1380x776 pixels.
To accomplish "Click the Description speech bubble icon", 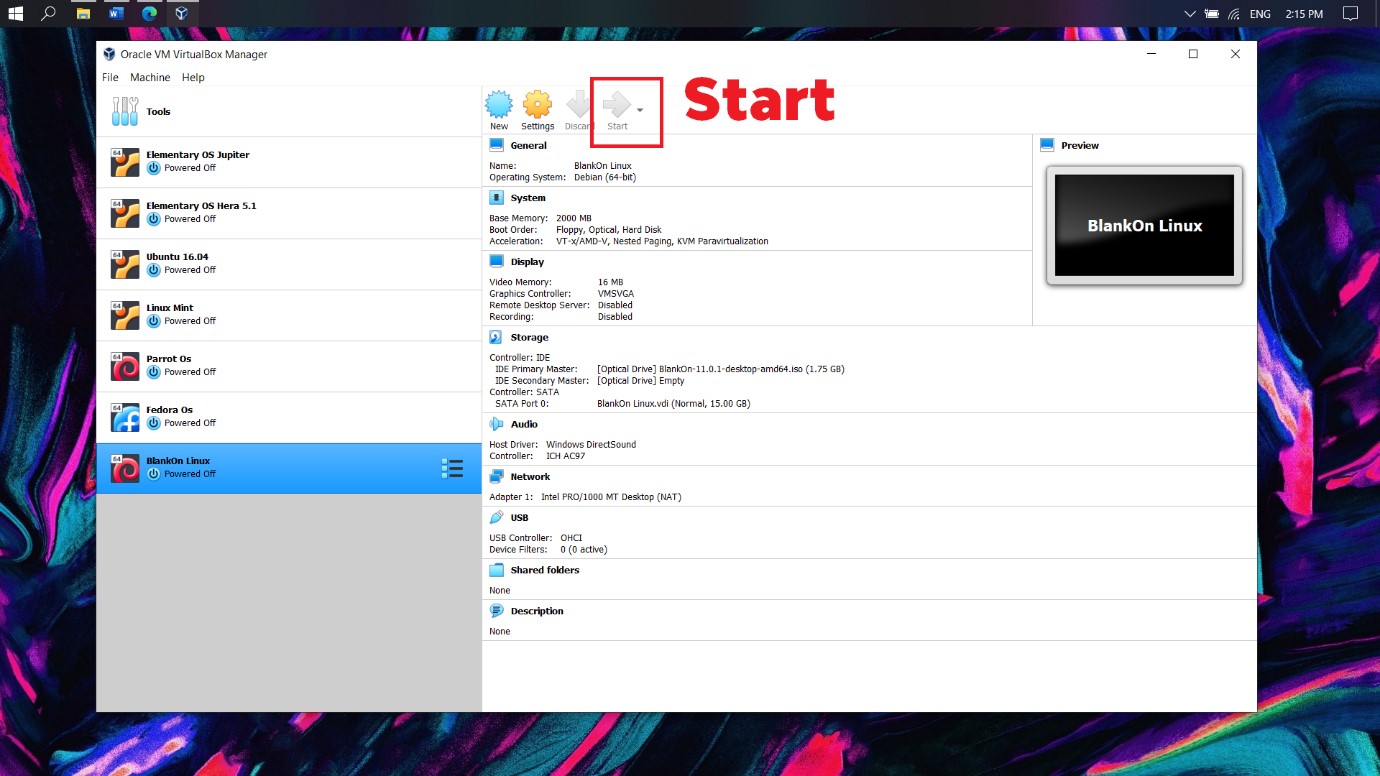I will point(496,611).
